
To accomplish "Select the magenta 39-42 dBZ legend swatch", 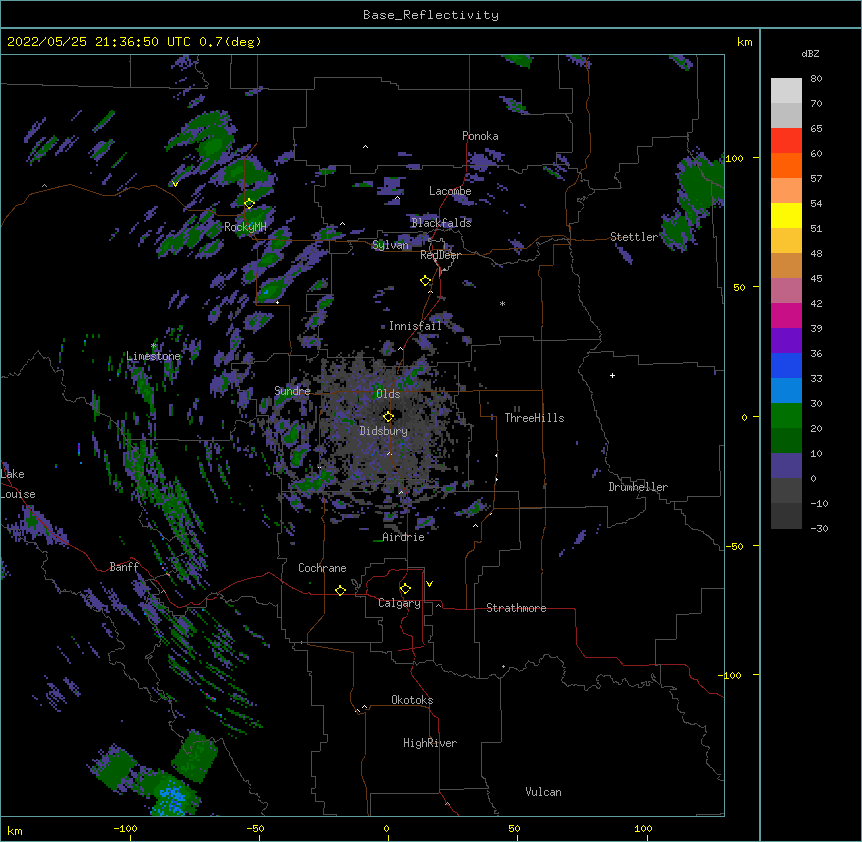I will (786, 315).
